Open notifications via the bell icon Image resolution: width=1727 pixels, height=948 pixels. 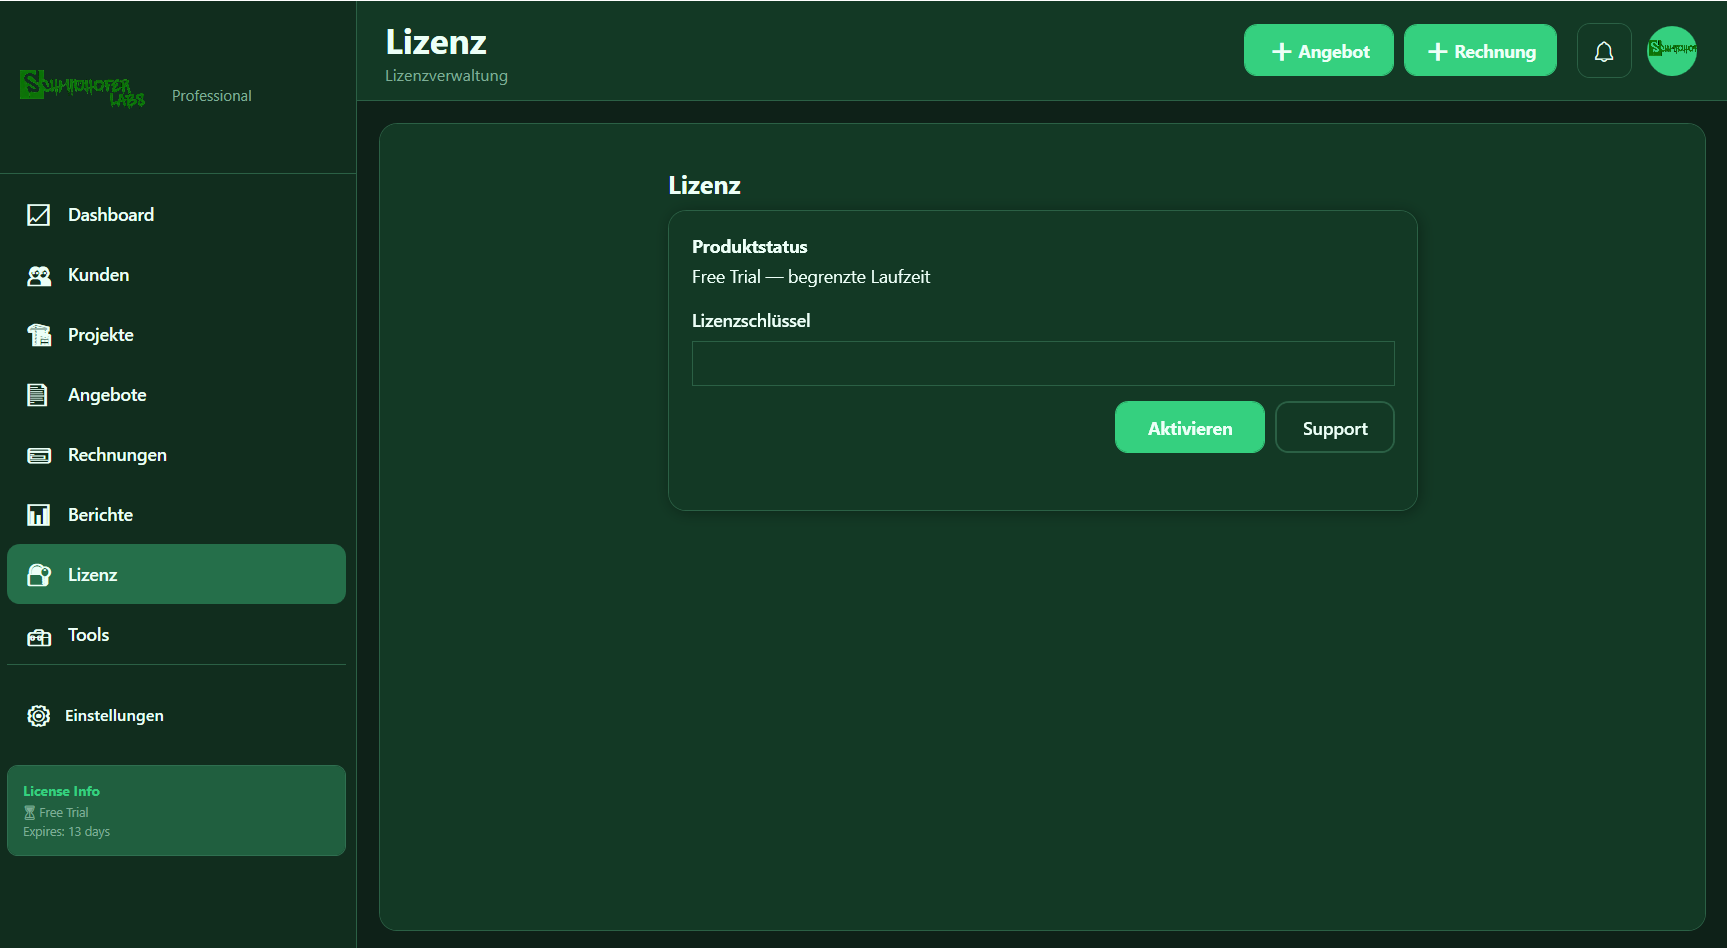1604,50
